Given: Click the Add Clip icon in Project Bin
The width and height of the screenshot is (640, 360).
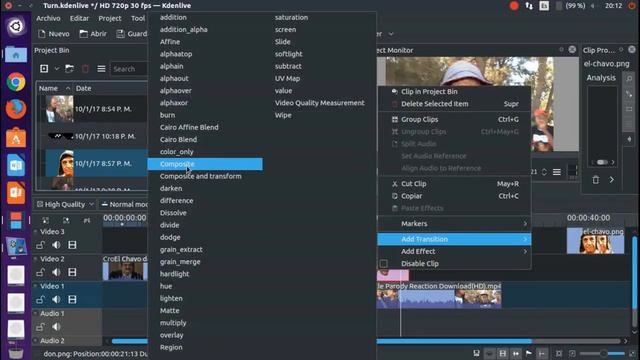Looking at the screenshot, I should tap(44, 69).
